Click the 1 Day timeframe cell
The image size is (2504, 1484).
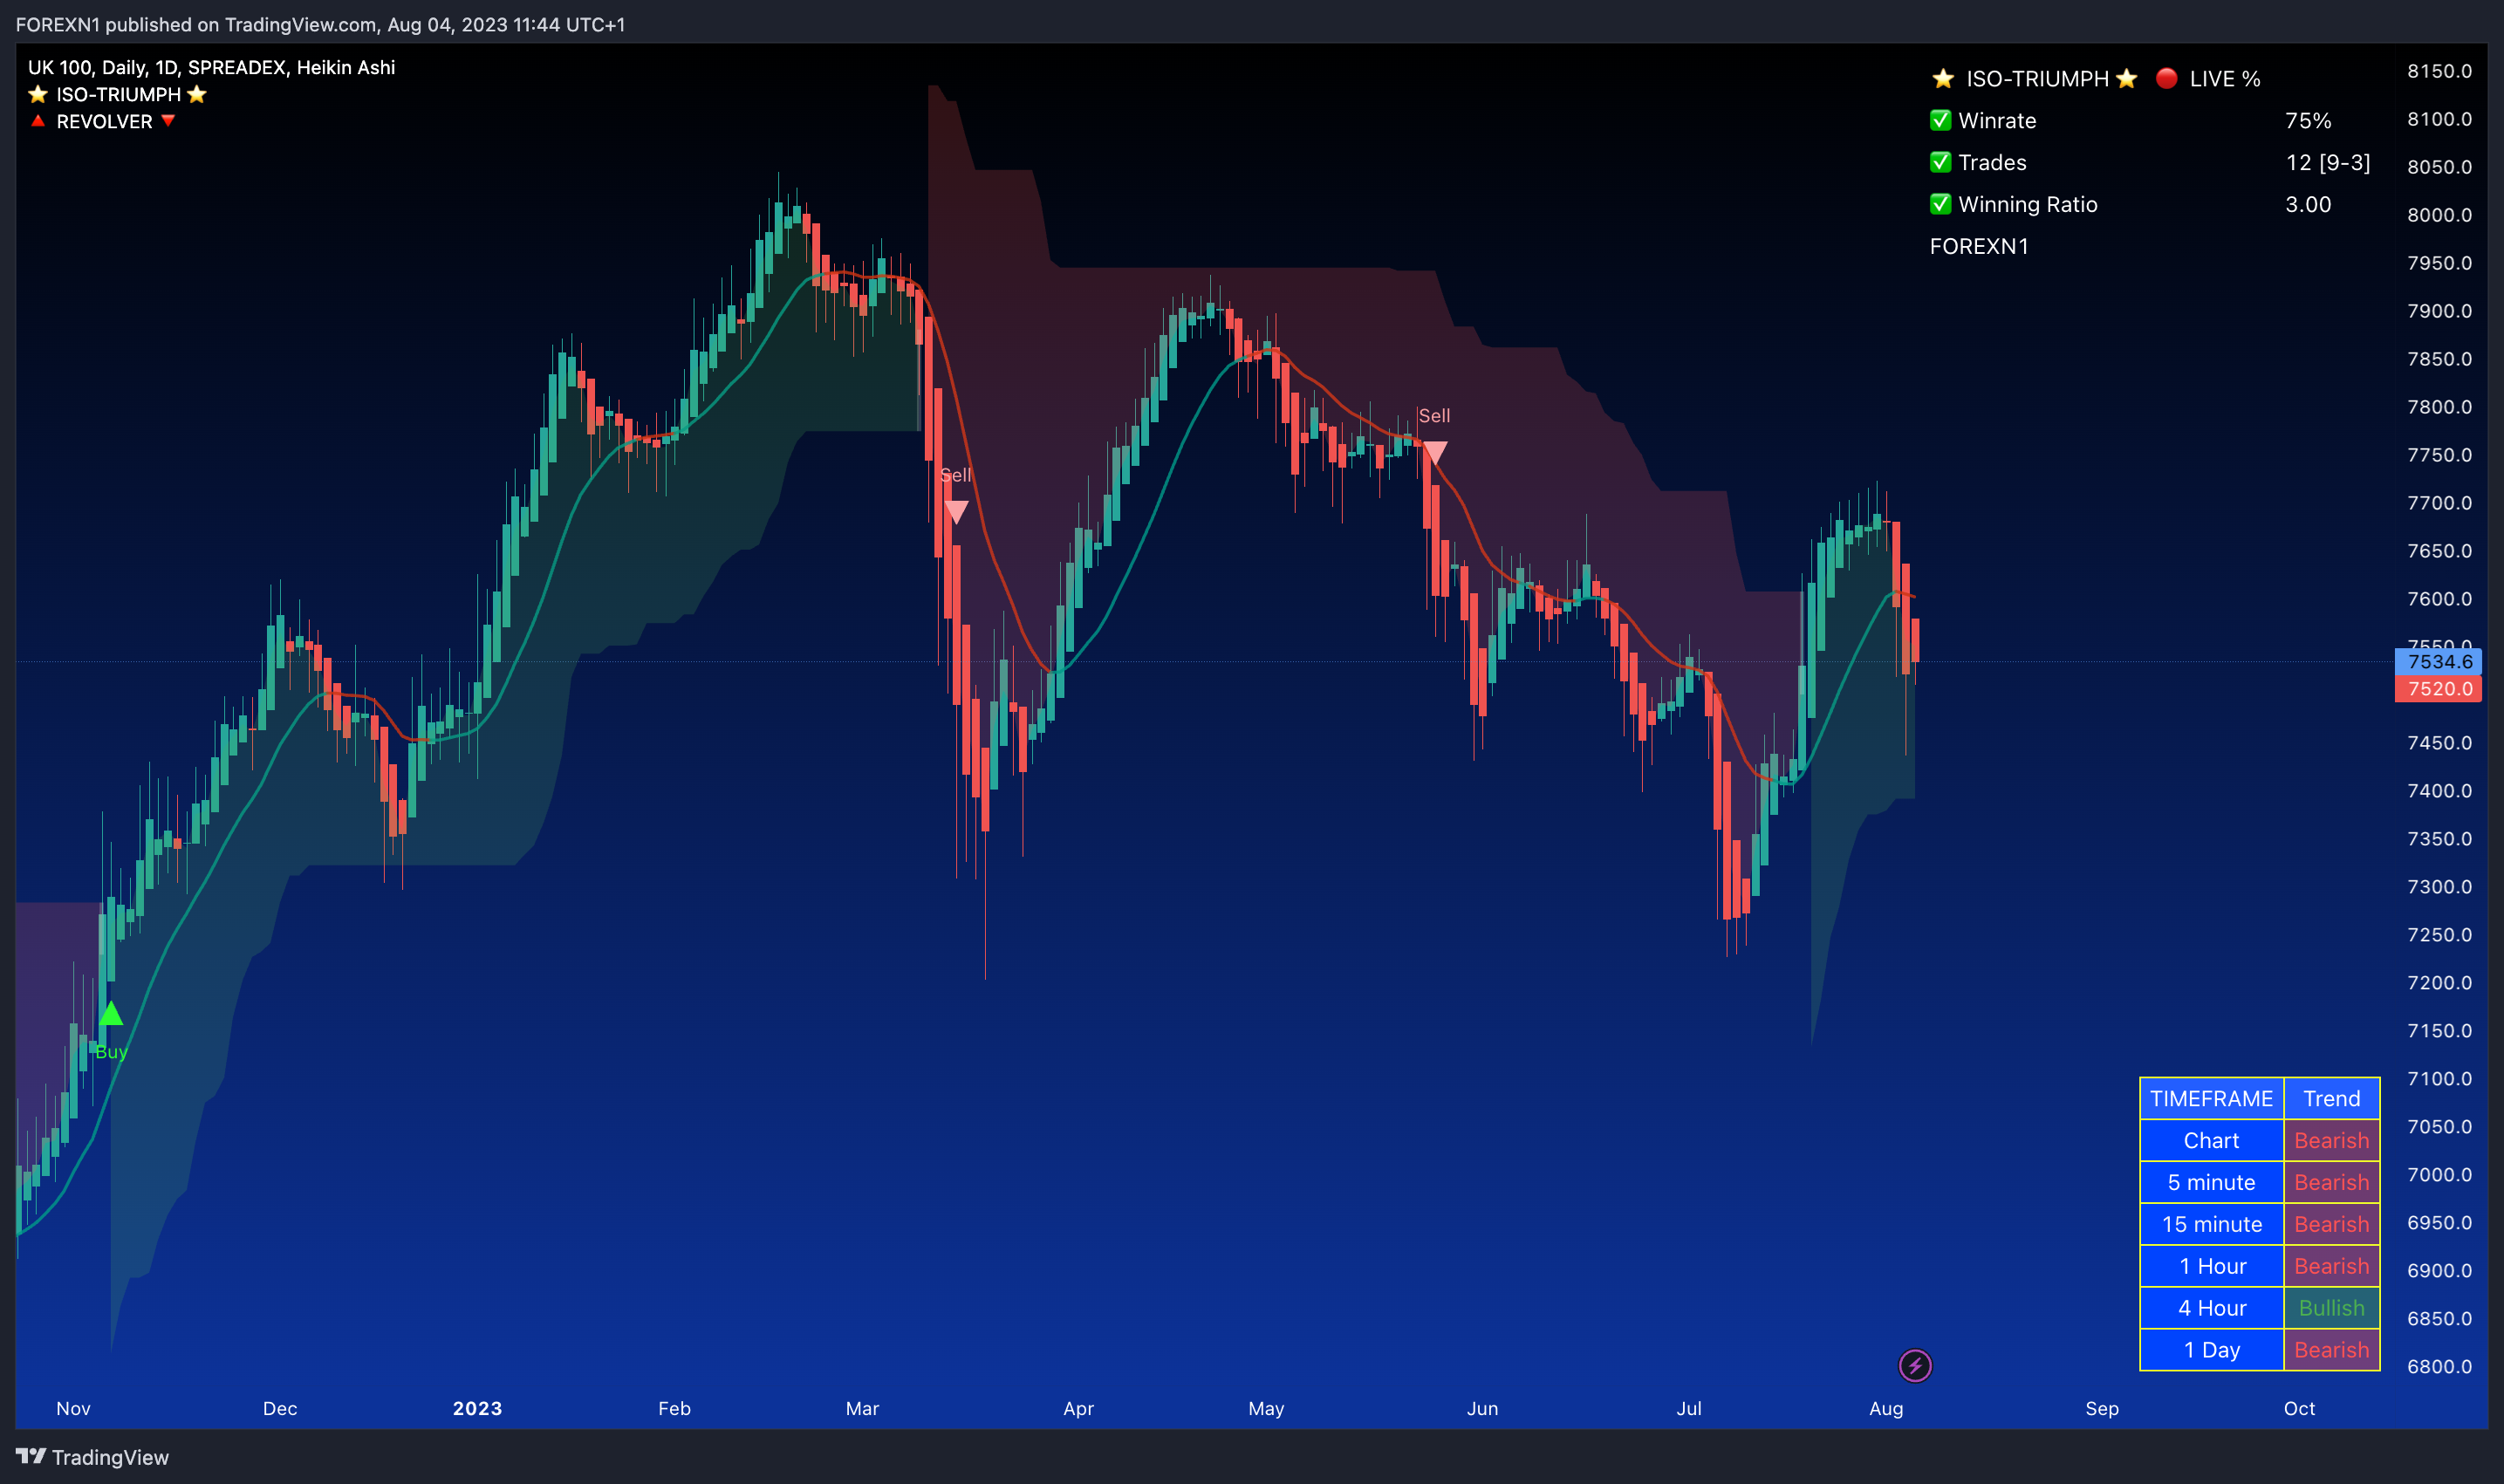[x=2211, y=1350]
